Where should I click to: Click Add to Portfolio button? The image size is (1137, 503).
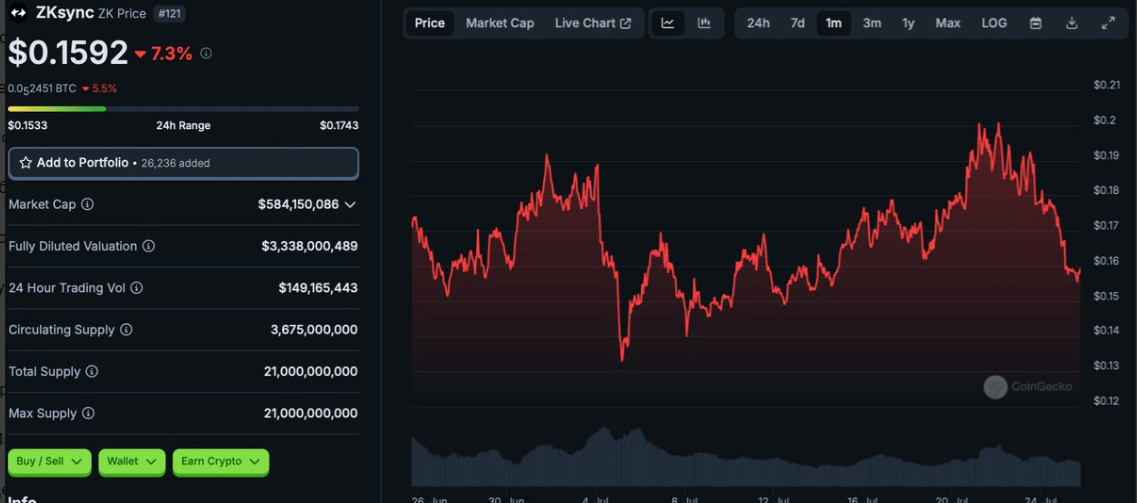pyautogui.click(x=183, y=163)
